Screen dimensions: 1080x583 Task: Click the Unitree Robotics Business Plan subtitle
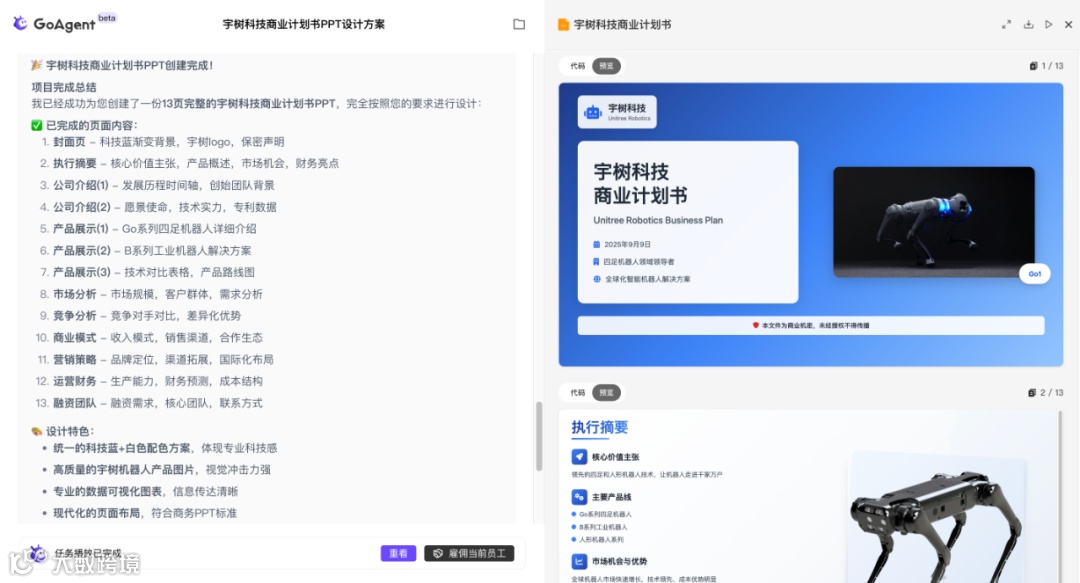(658, 221)
